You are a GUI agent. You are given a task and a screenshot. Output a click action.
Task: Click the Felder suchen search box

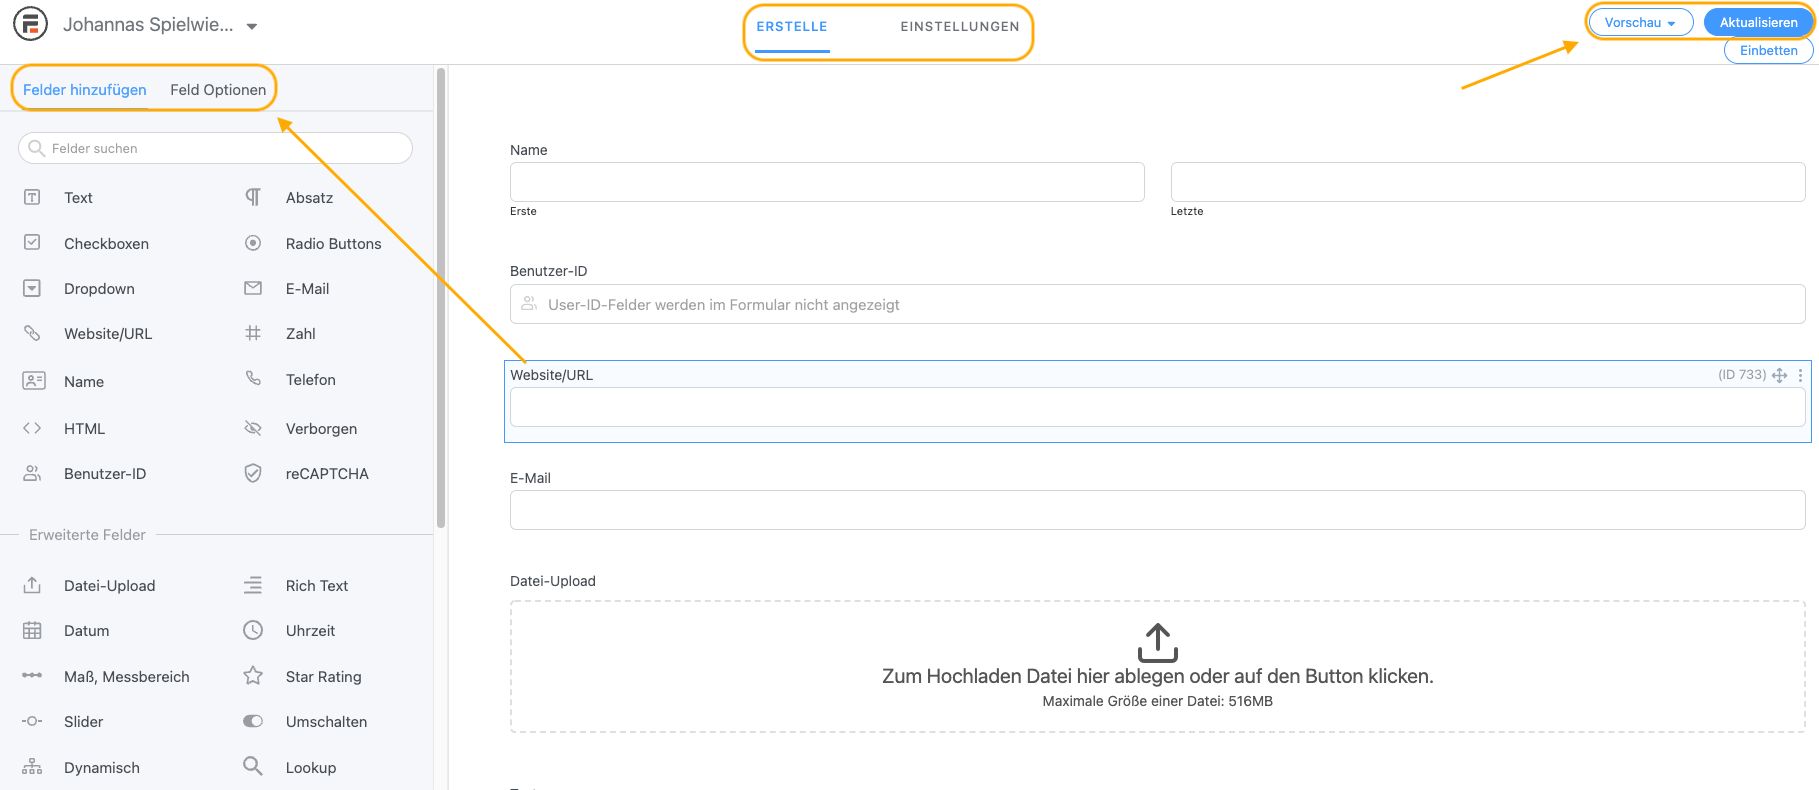coord(215,149)
